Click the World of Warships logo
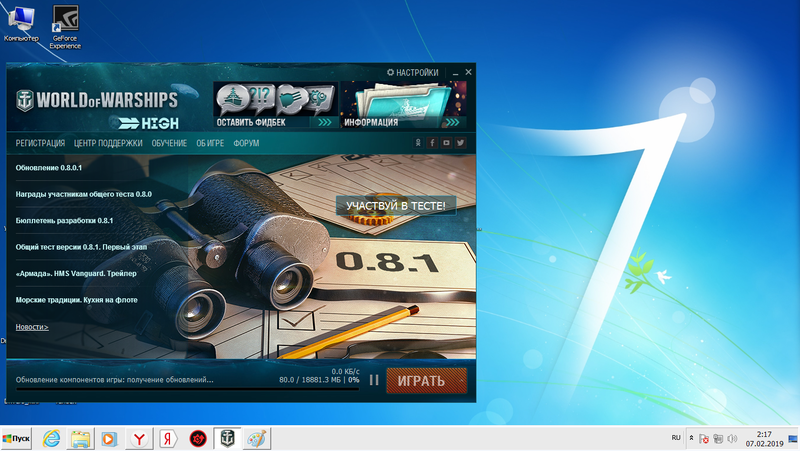Viewport: 800px width, 451px height. (x=97, y=101)
